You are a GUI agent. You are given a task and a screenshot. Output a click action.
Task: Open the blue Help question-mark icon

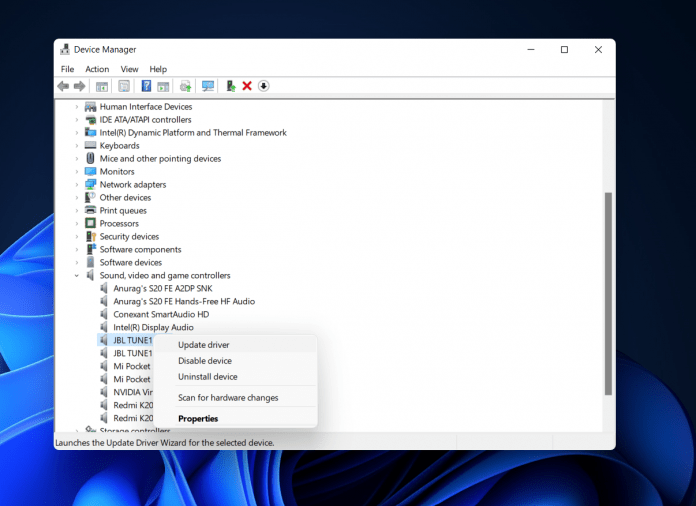click(146, 86)
